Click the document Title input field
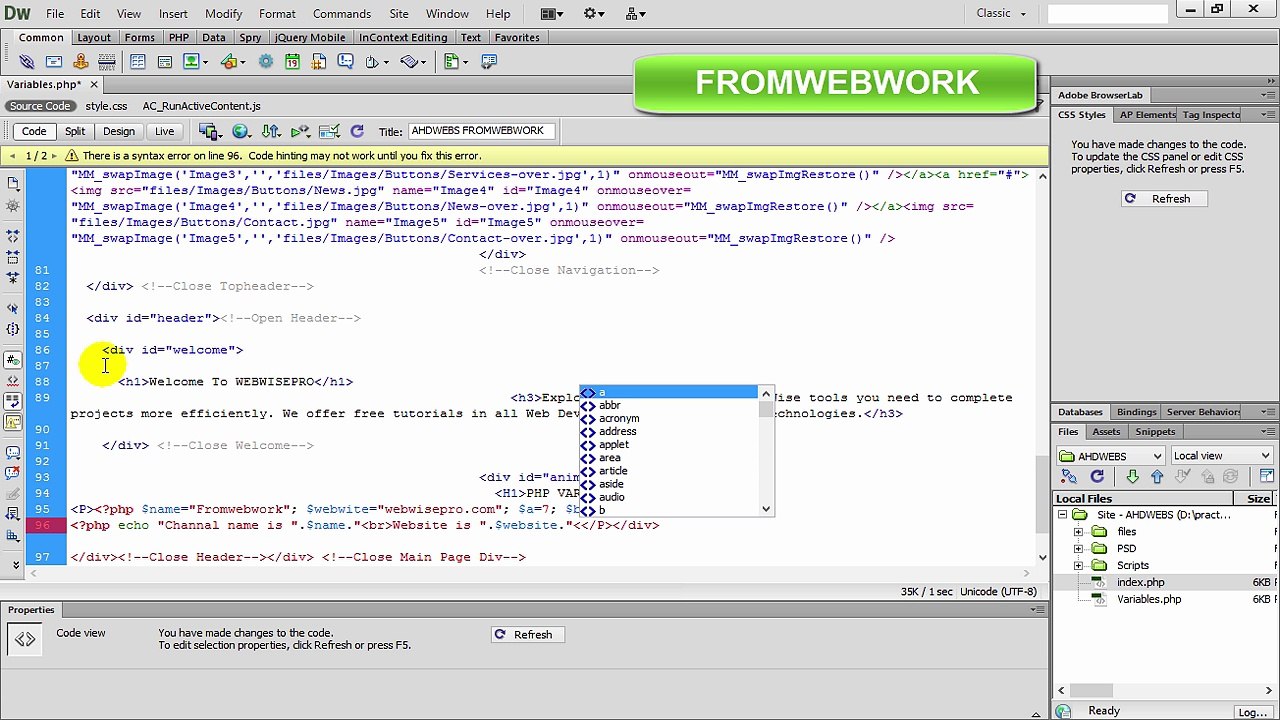 480,131
